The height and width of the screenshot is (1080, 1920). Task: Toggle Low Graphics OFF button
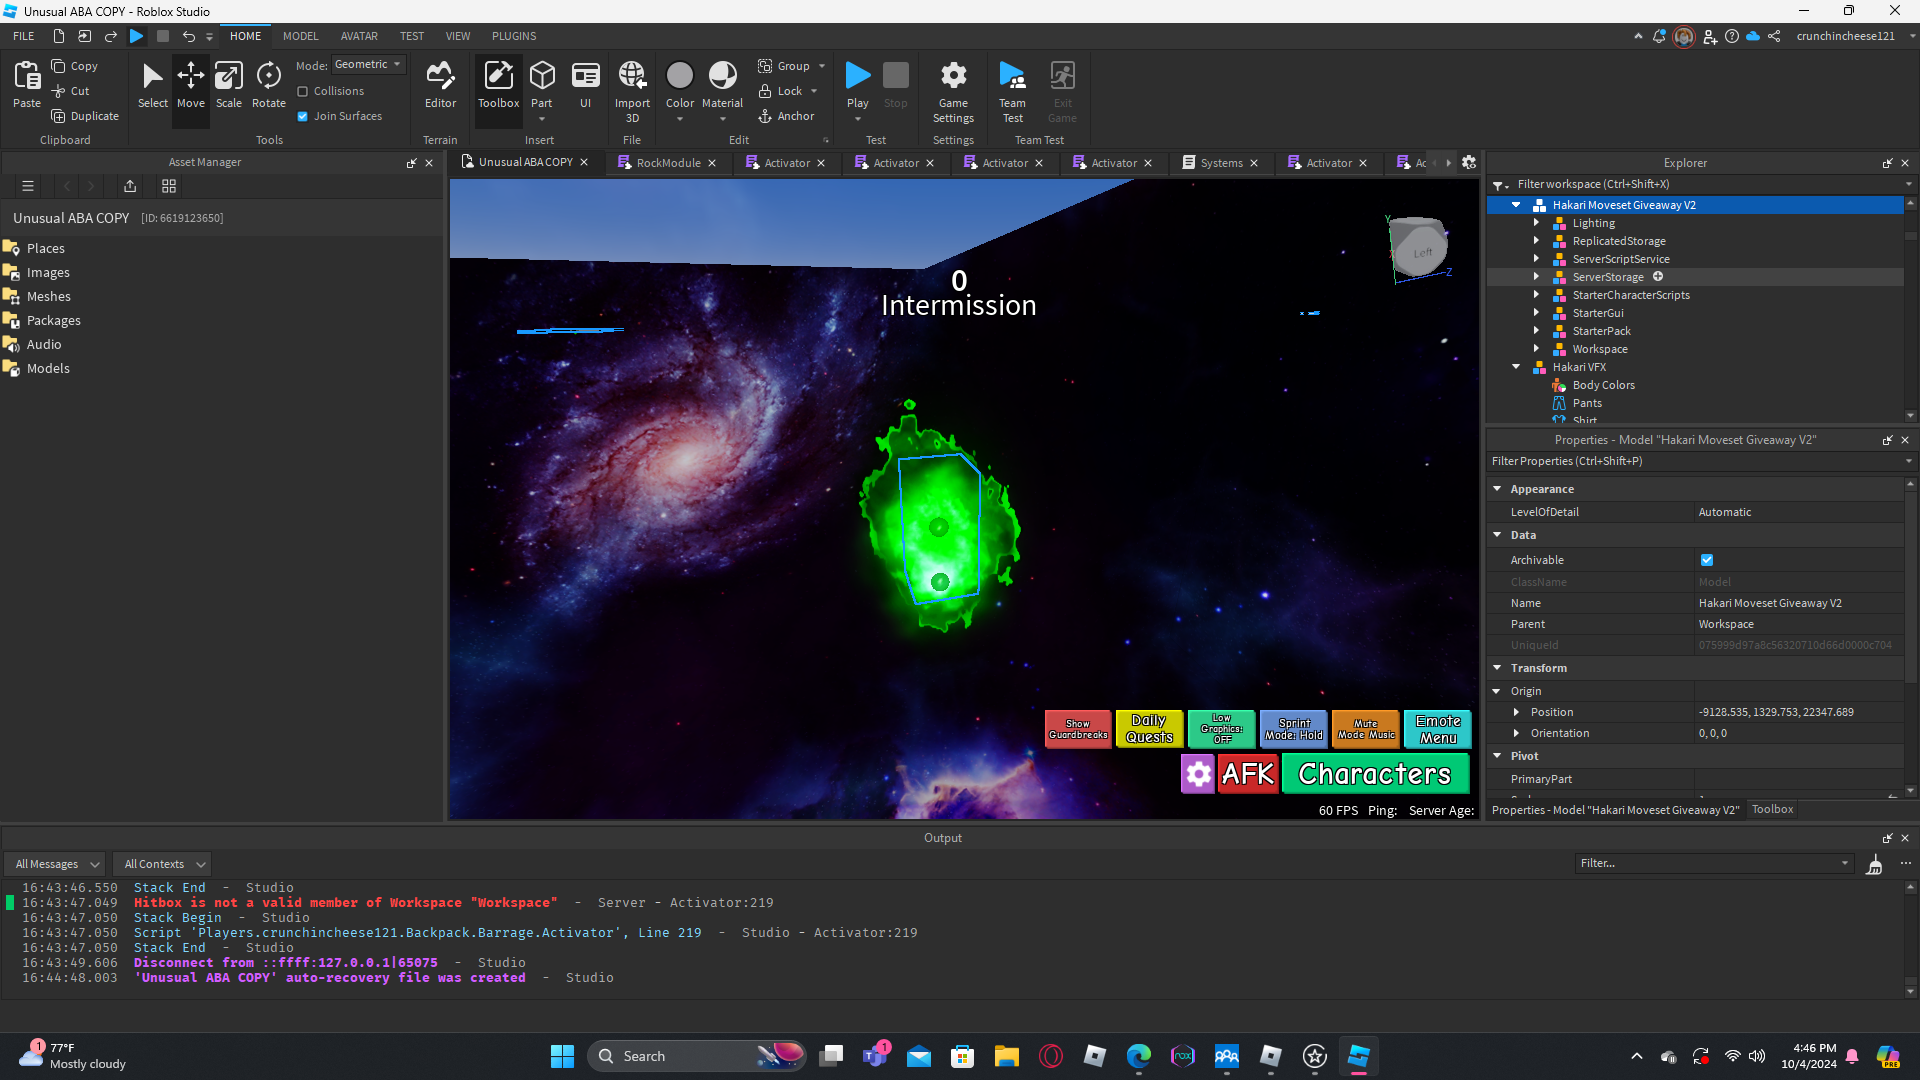1221,729
